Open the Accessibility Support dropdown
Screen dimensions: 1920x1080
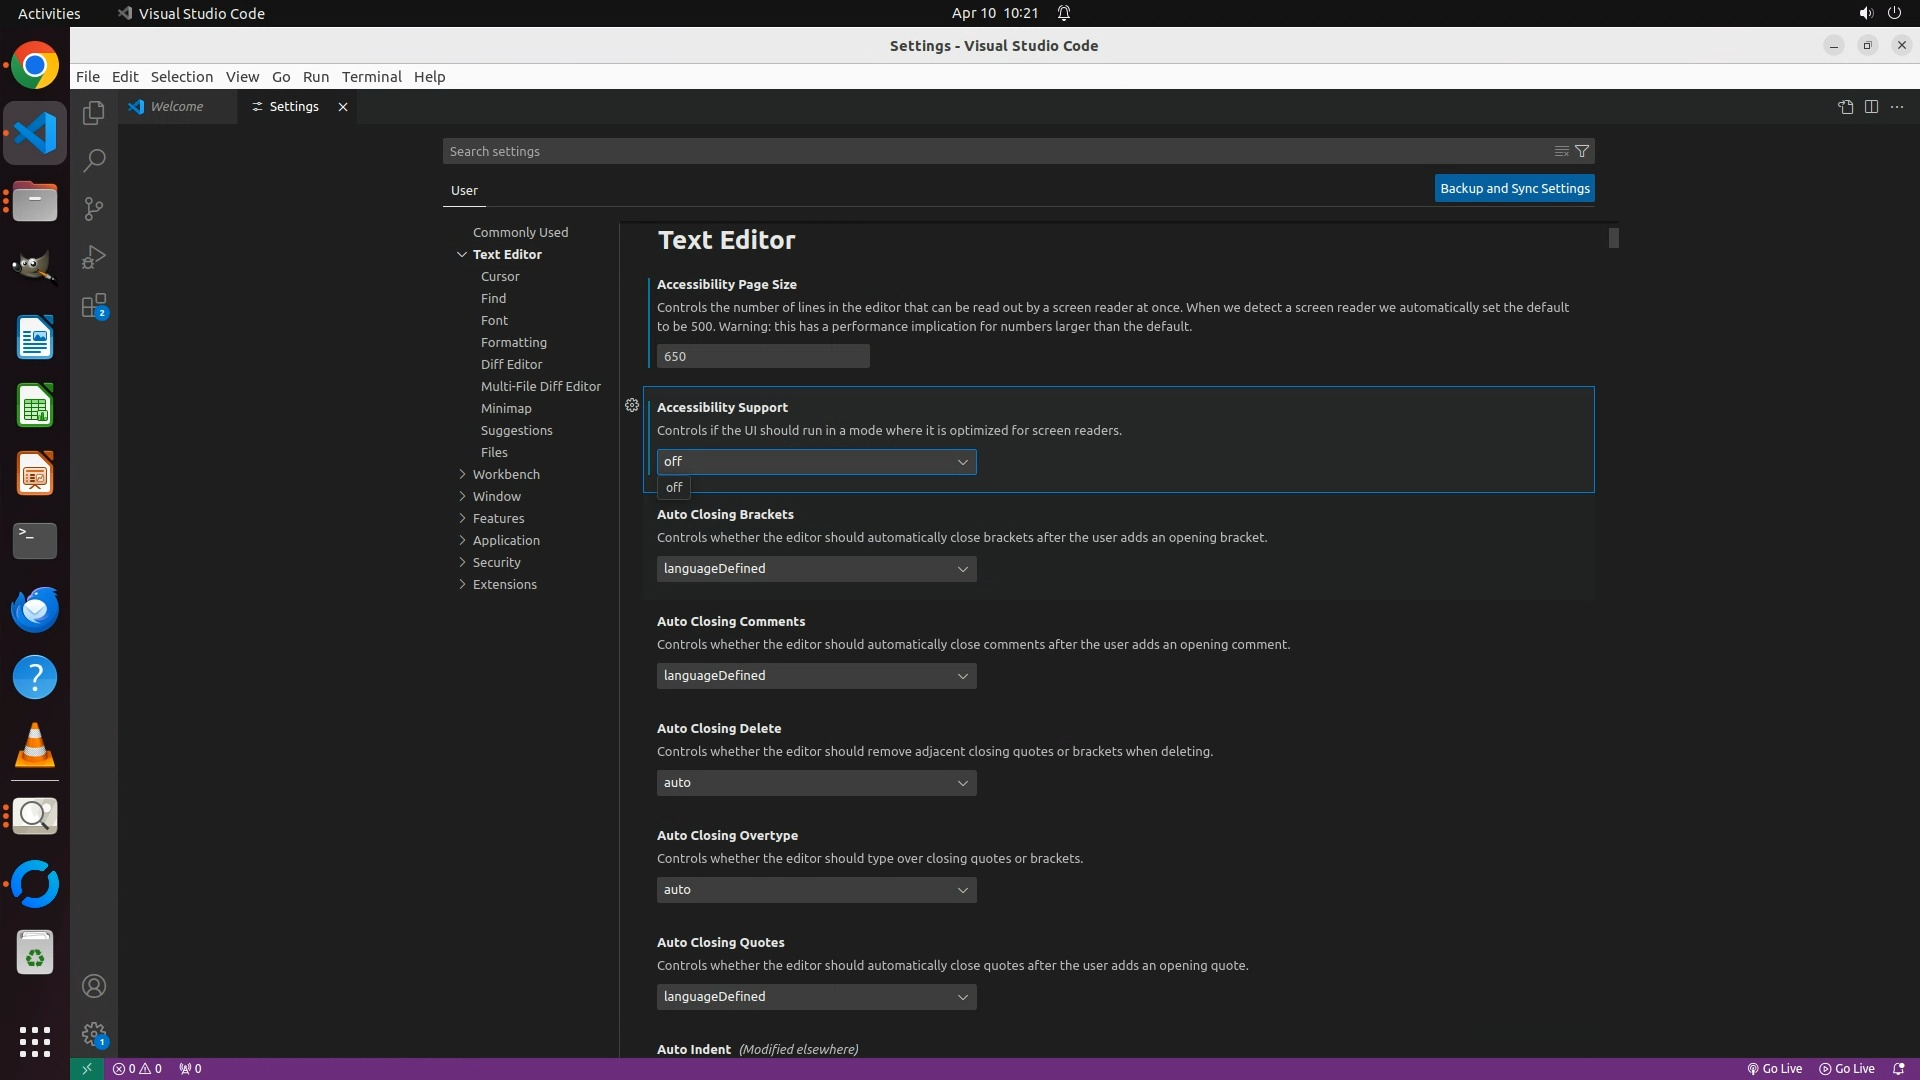(x=816, y=462)
